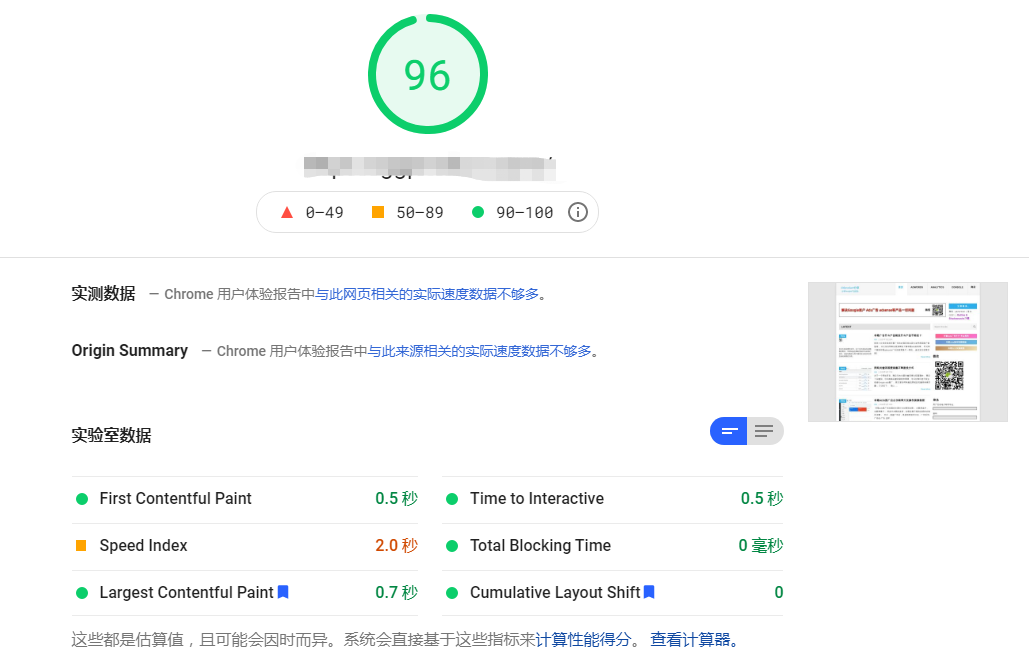This screenshot has height=661, width=1029.
Task: Click the bookmark icon beside Largest Contentful Paint
Action: point(283,592)
